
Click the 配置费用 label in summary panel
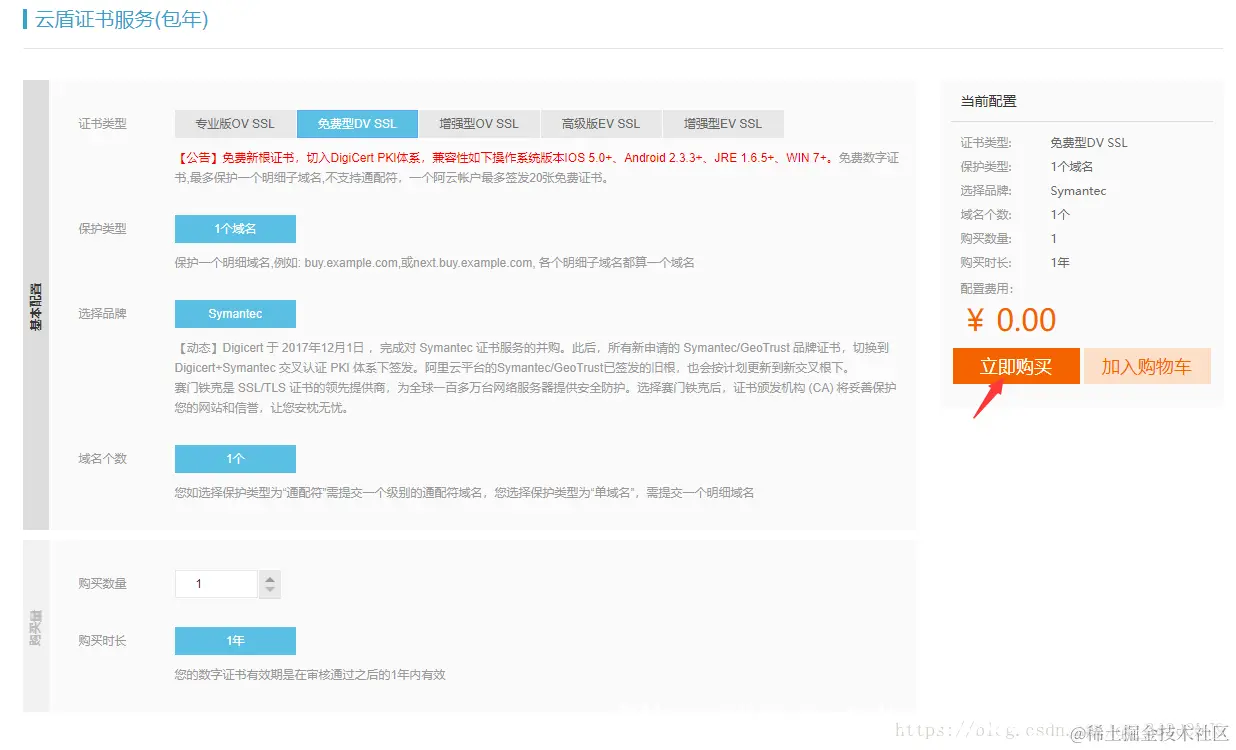click(987, 289)
